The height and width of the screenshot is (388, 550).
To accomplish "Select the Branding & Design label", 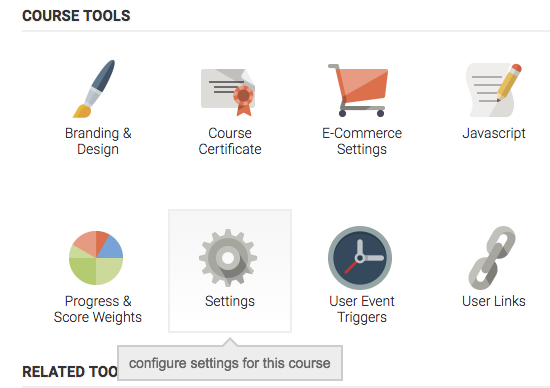I will [98, 141].
